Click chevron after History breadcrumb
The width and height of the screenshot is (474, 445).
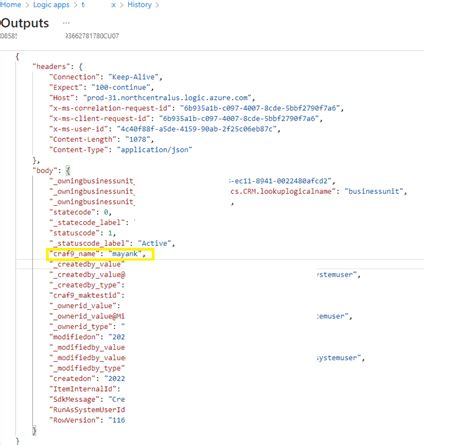pyautogui.click(x=157, y=5)
